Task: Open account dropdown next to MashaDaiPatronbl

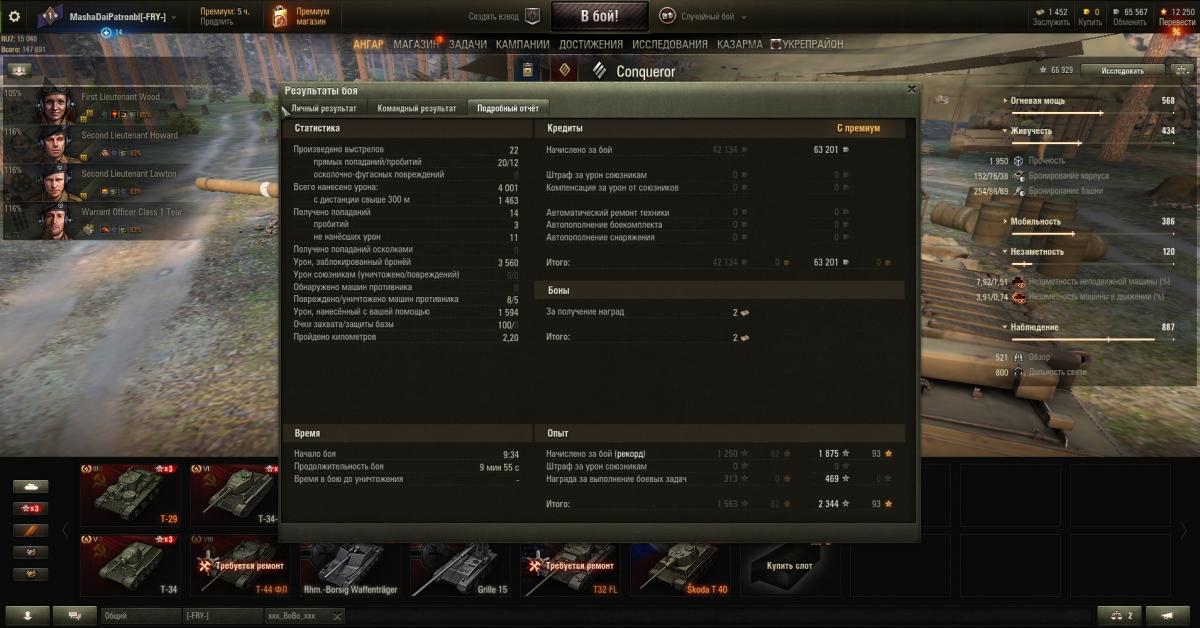Action: [x=174, y=17]
